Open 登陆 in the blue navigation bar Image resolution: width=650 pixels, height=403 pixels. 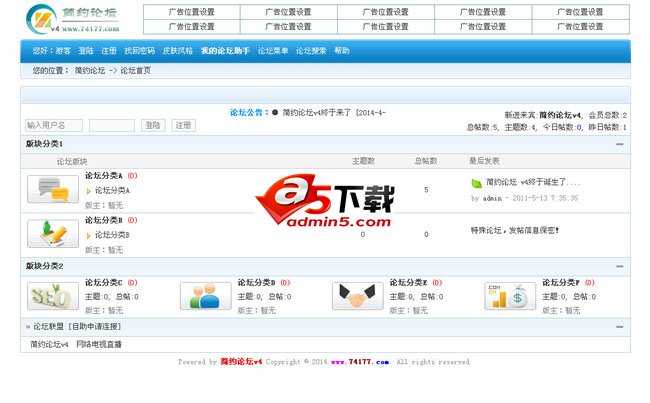pos(86,51)
